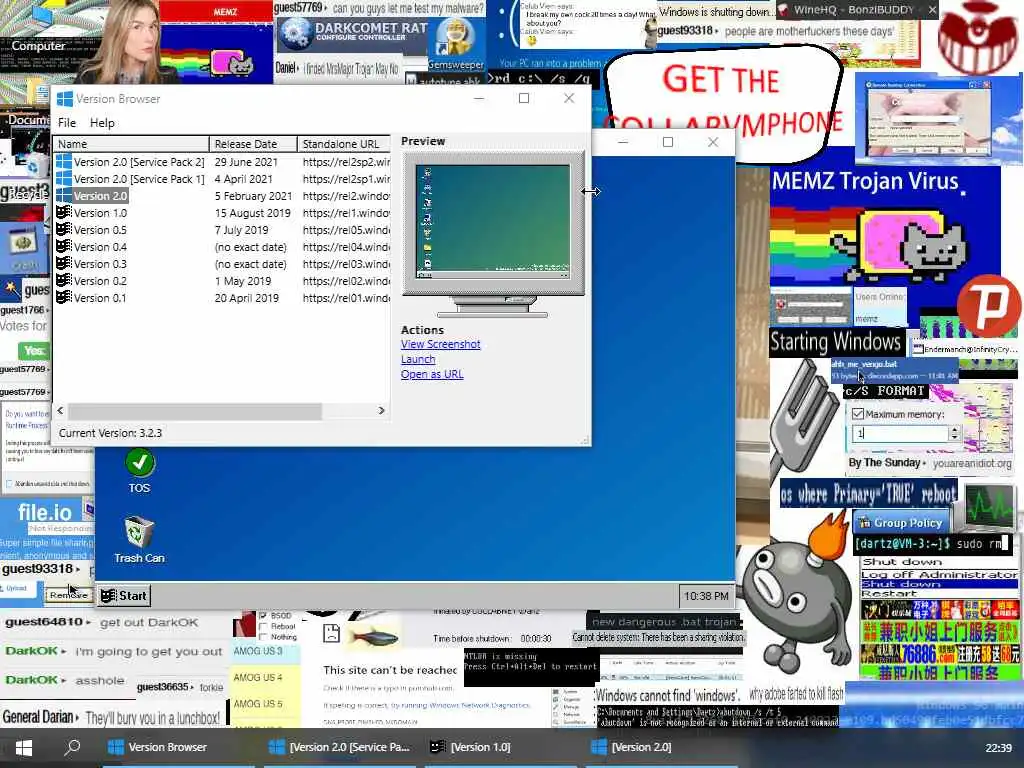Image resolution: width=1024 pixels, height=768 pixels.
Task: Click the '1 May 2019' release date cell
Action: (x=243, y=281)
